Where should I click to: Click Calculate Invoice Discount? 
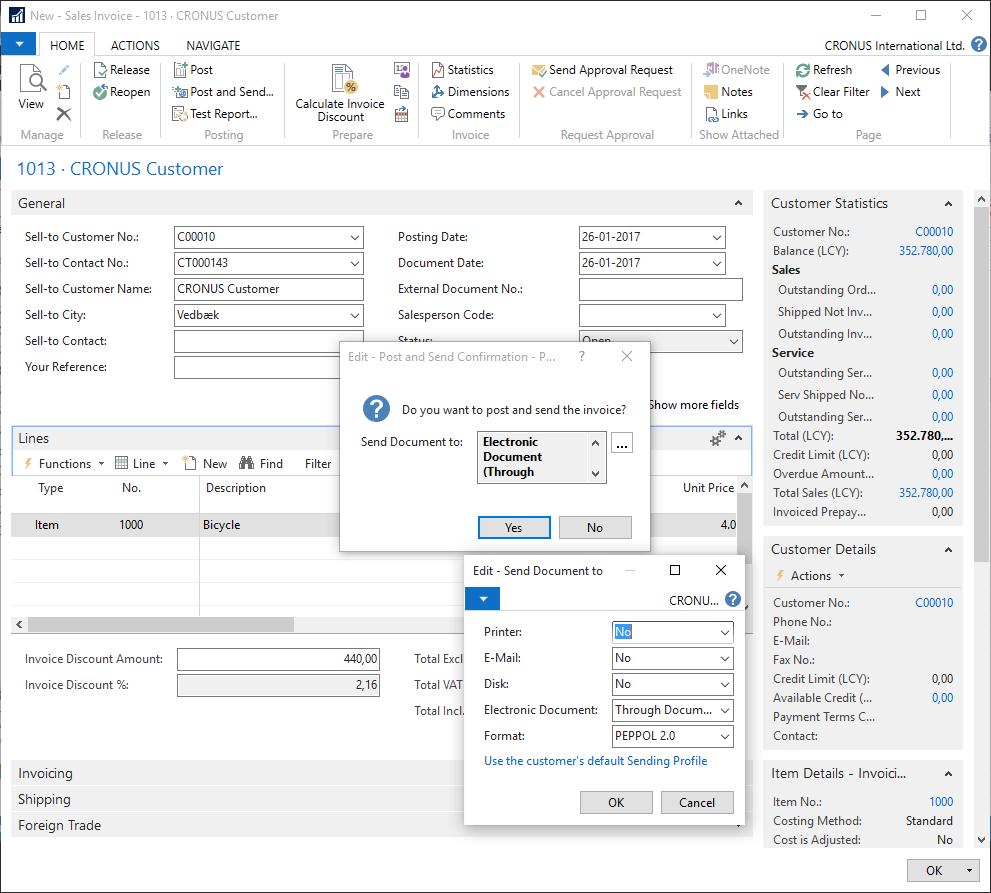click(340, 94)
